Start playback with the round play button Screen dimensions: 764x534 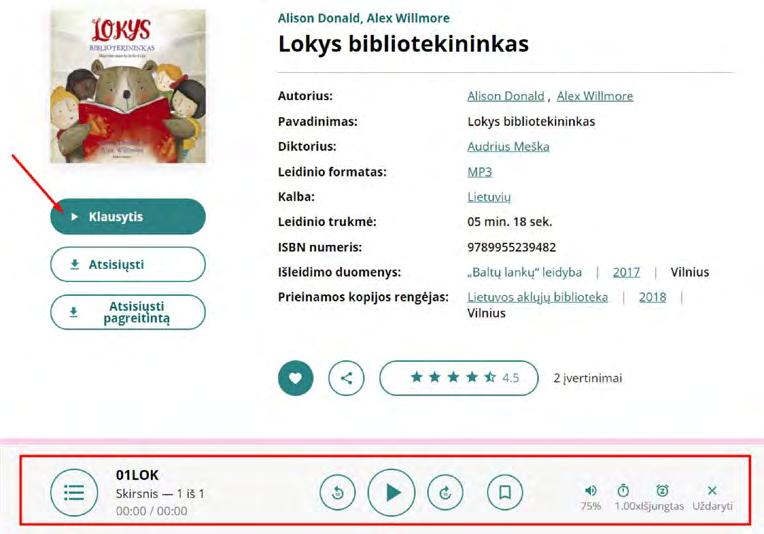click(392, 493)
